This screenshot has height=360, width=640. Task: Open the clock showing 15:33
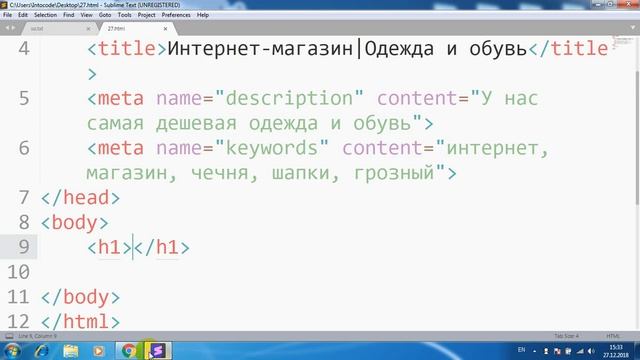click(x=616, y=351)
